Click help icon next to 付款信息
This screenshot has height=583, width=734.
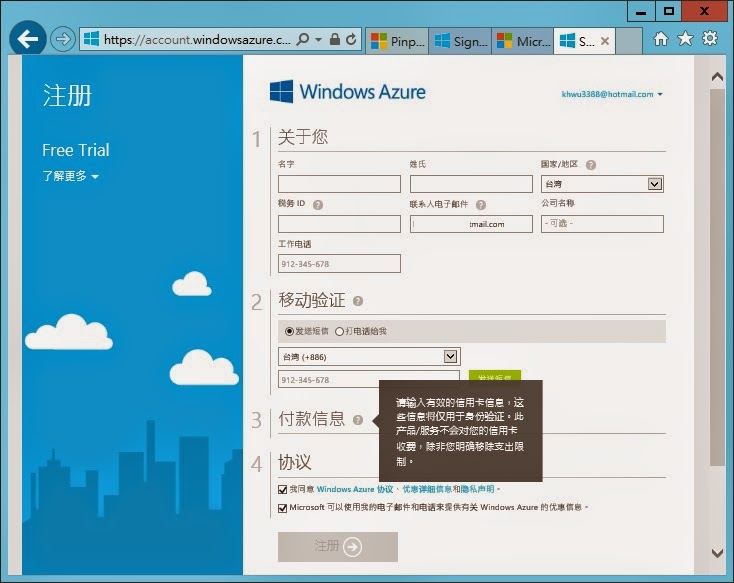[358, 420]
